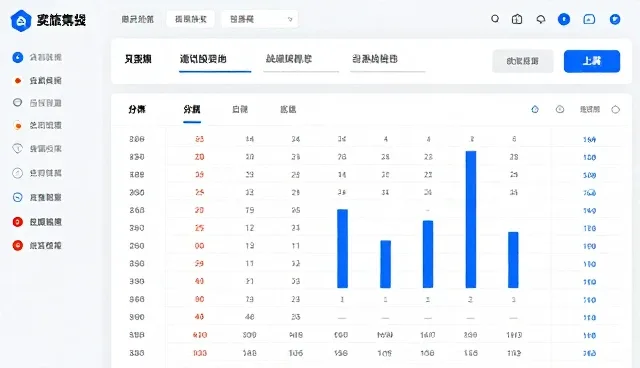Click the "12" cell in the table
This screenshot has height=368, width=640.
[x=249, y=228]
